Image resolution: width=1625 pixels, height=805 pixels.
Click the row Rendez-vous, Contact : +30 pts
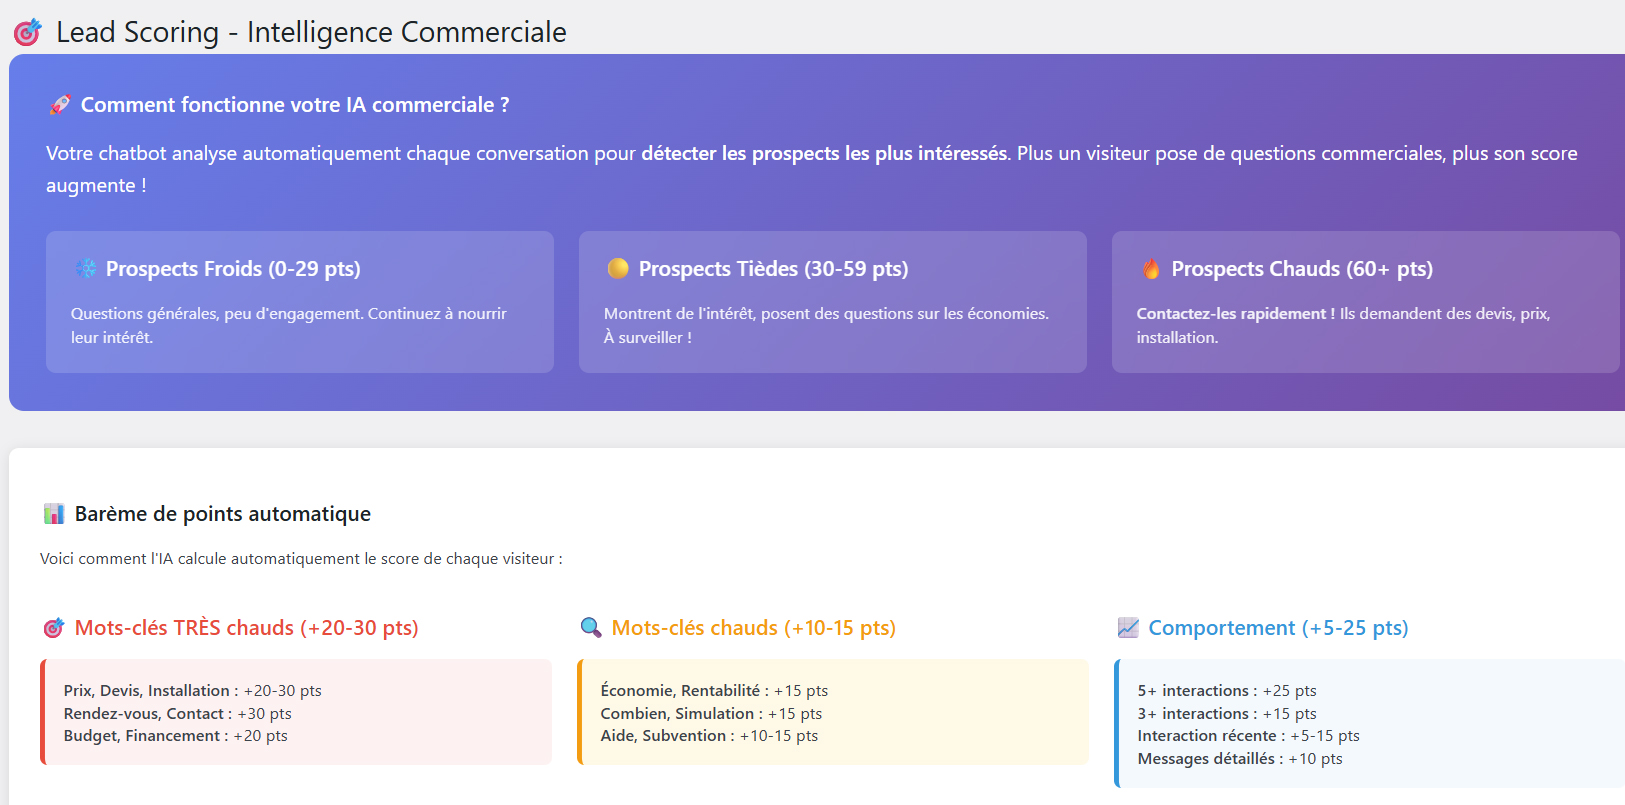point(178,714)
